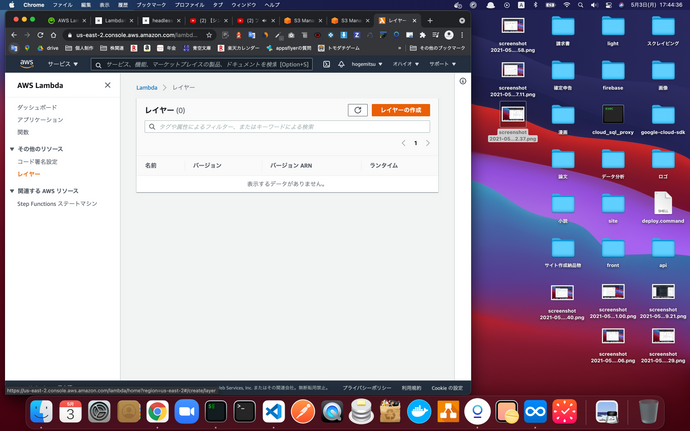Collapse the その他のリソース section
The height and width of the screenshot is (431, 690).
pos(12,149)
